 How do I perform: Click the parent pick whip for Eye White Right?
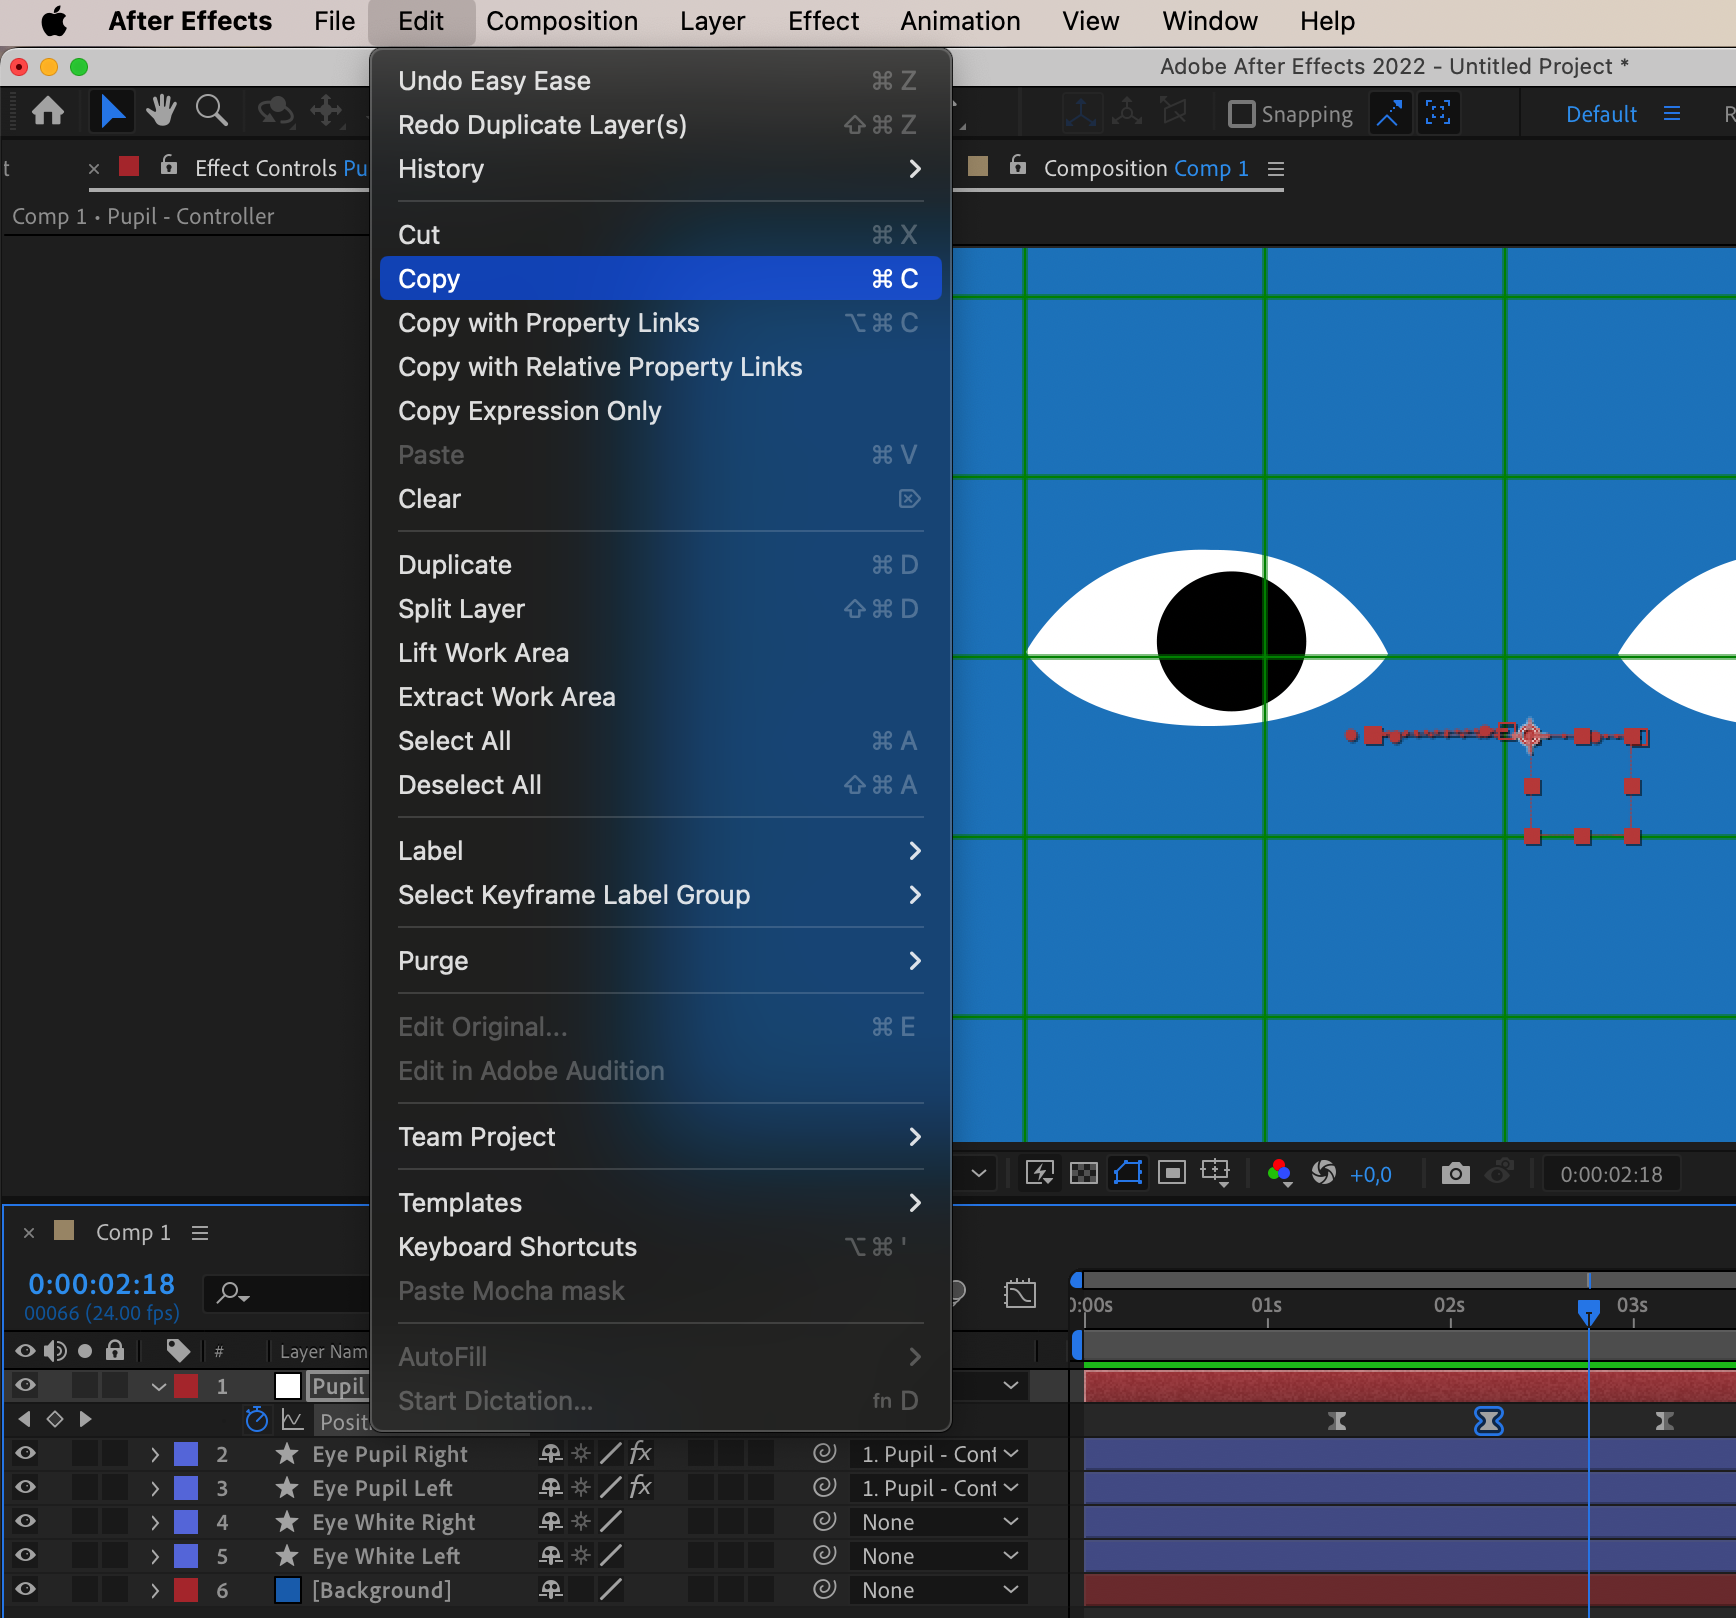pyautogui.click(x=824, y=1521)
